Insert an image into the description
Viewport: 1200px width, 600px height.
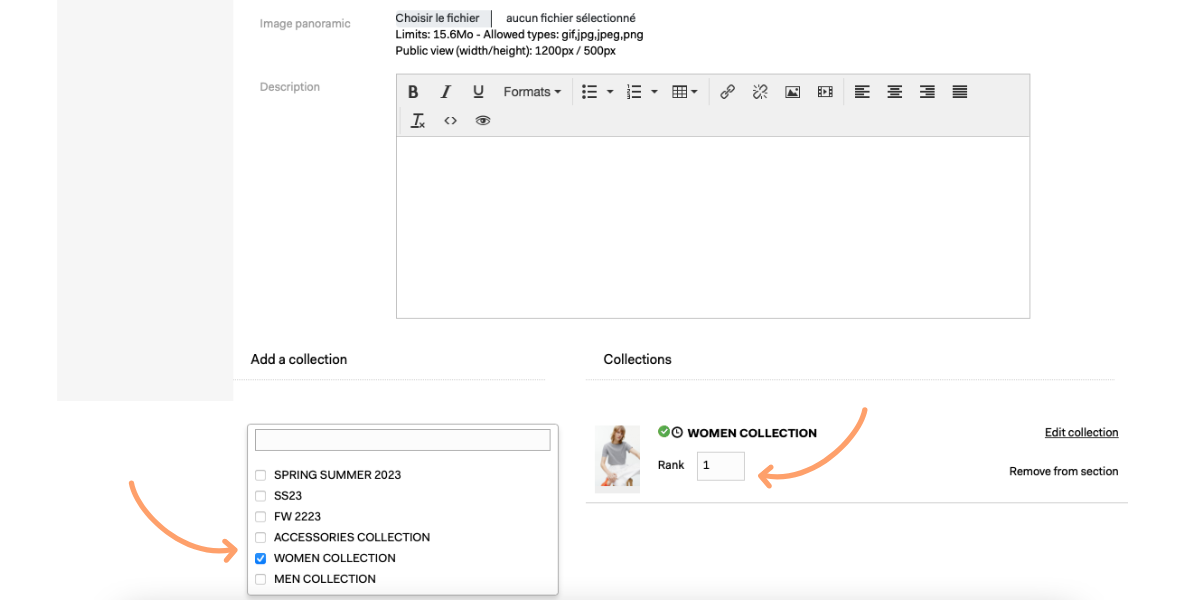pyautogui.click(x=792, y=92)
